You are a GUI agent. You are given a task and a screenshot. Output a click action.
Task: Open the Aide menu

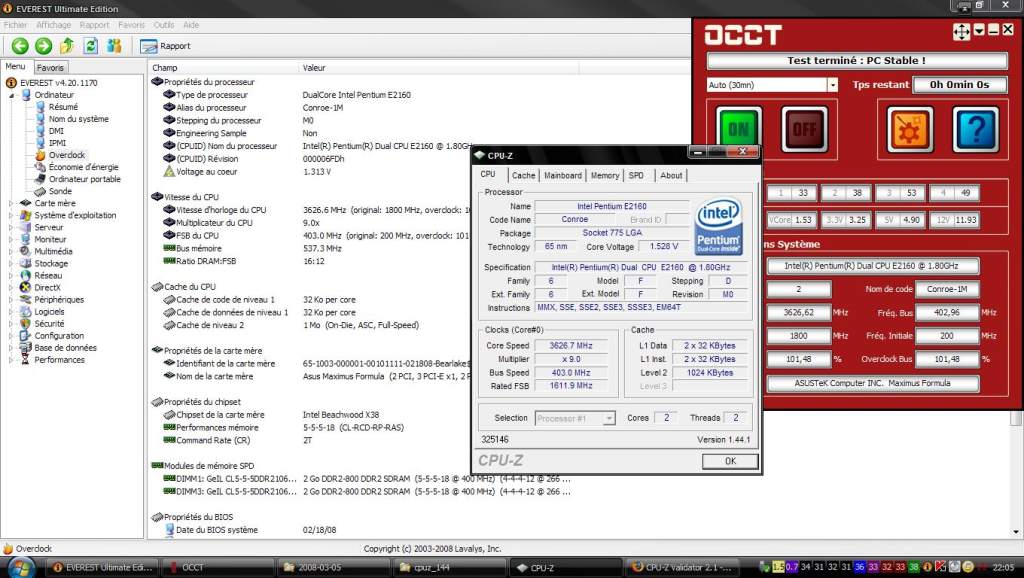191,25
